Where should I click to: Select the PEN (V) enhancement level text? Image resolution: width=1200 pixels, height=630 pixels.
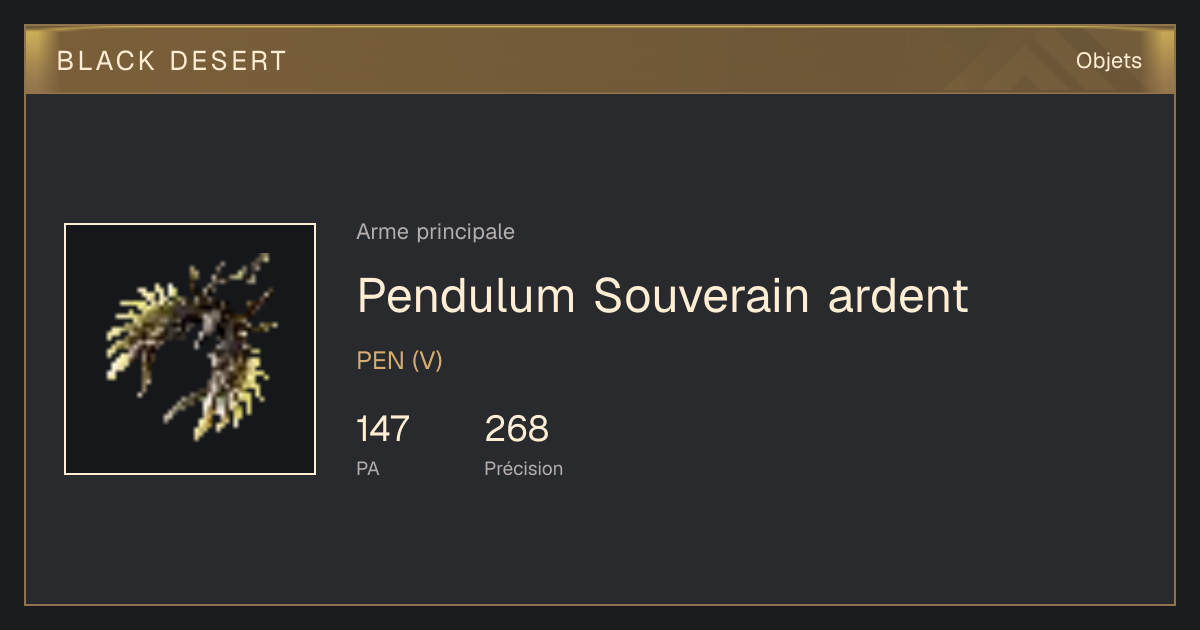pyautogui.click(x=399, y=361)
